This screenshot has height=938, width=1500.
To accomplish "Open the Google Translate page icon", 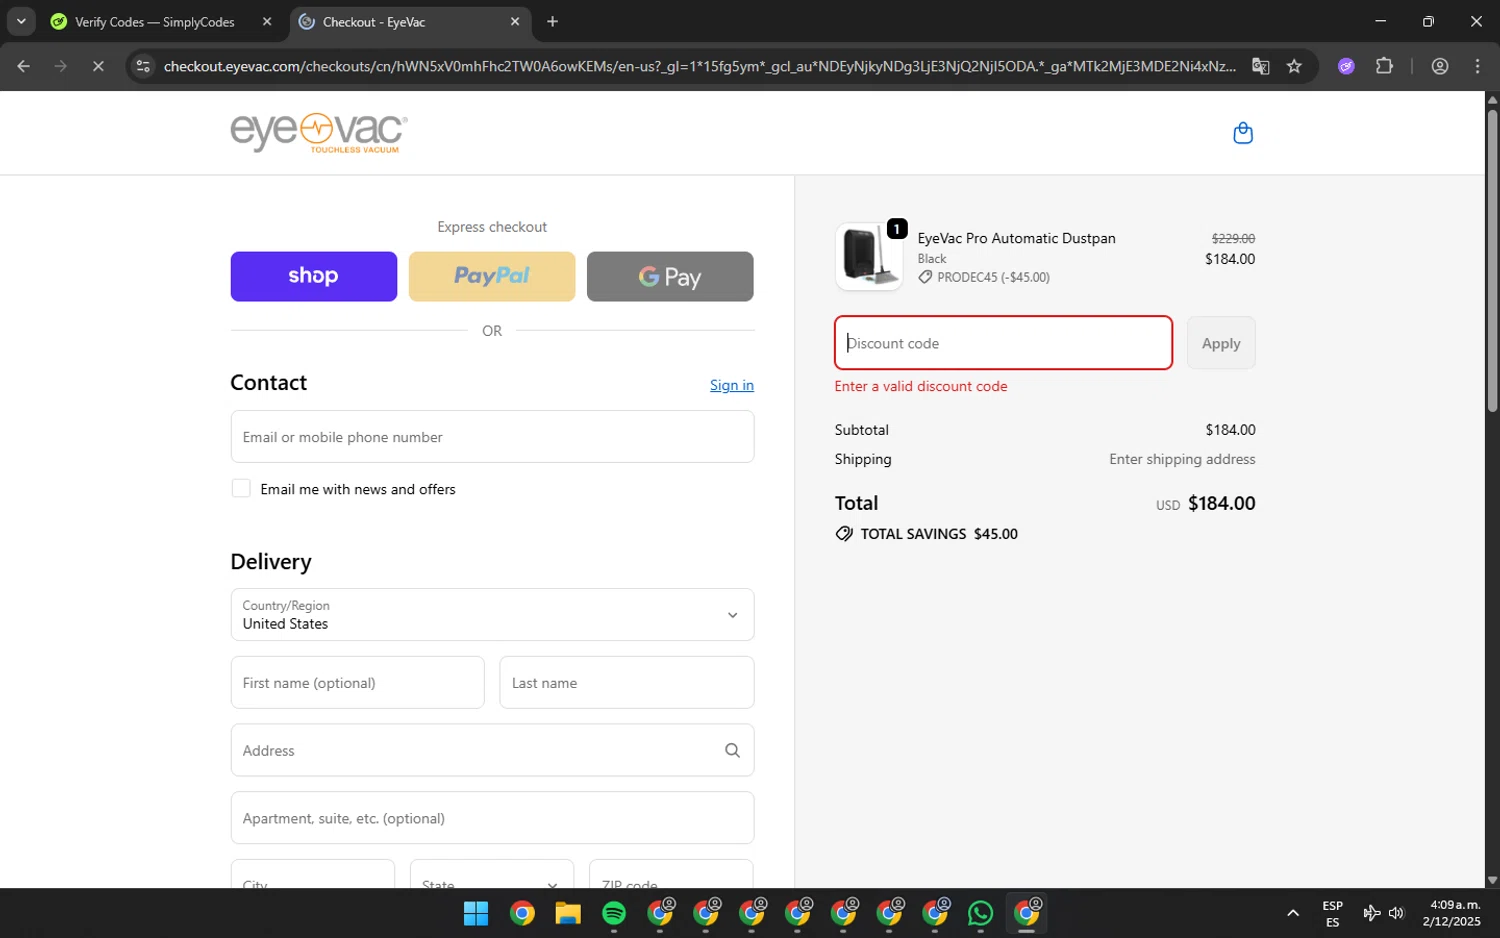I will (1260, 66).
